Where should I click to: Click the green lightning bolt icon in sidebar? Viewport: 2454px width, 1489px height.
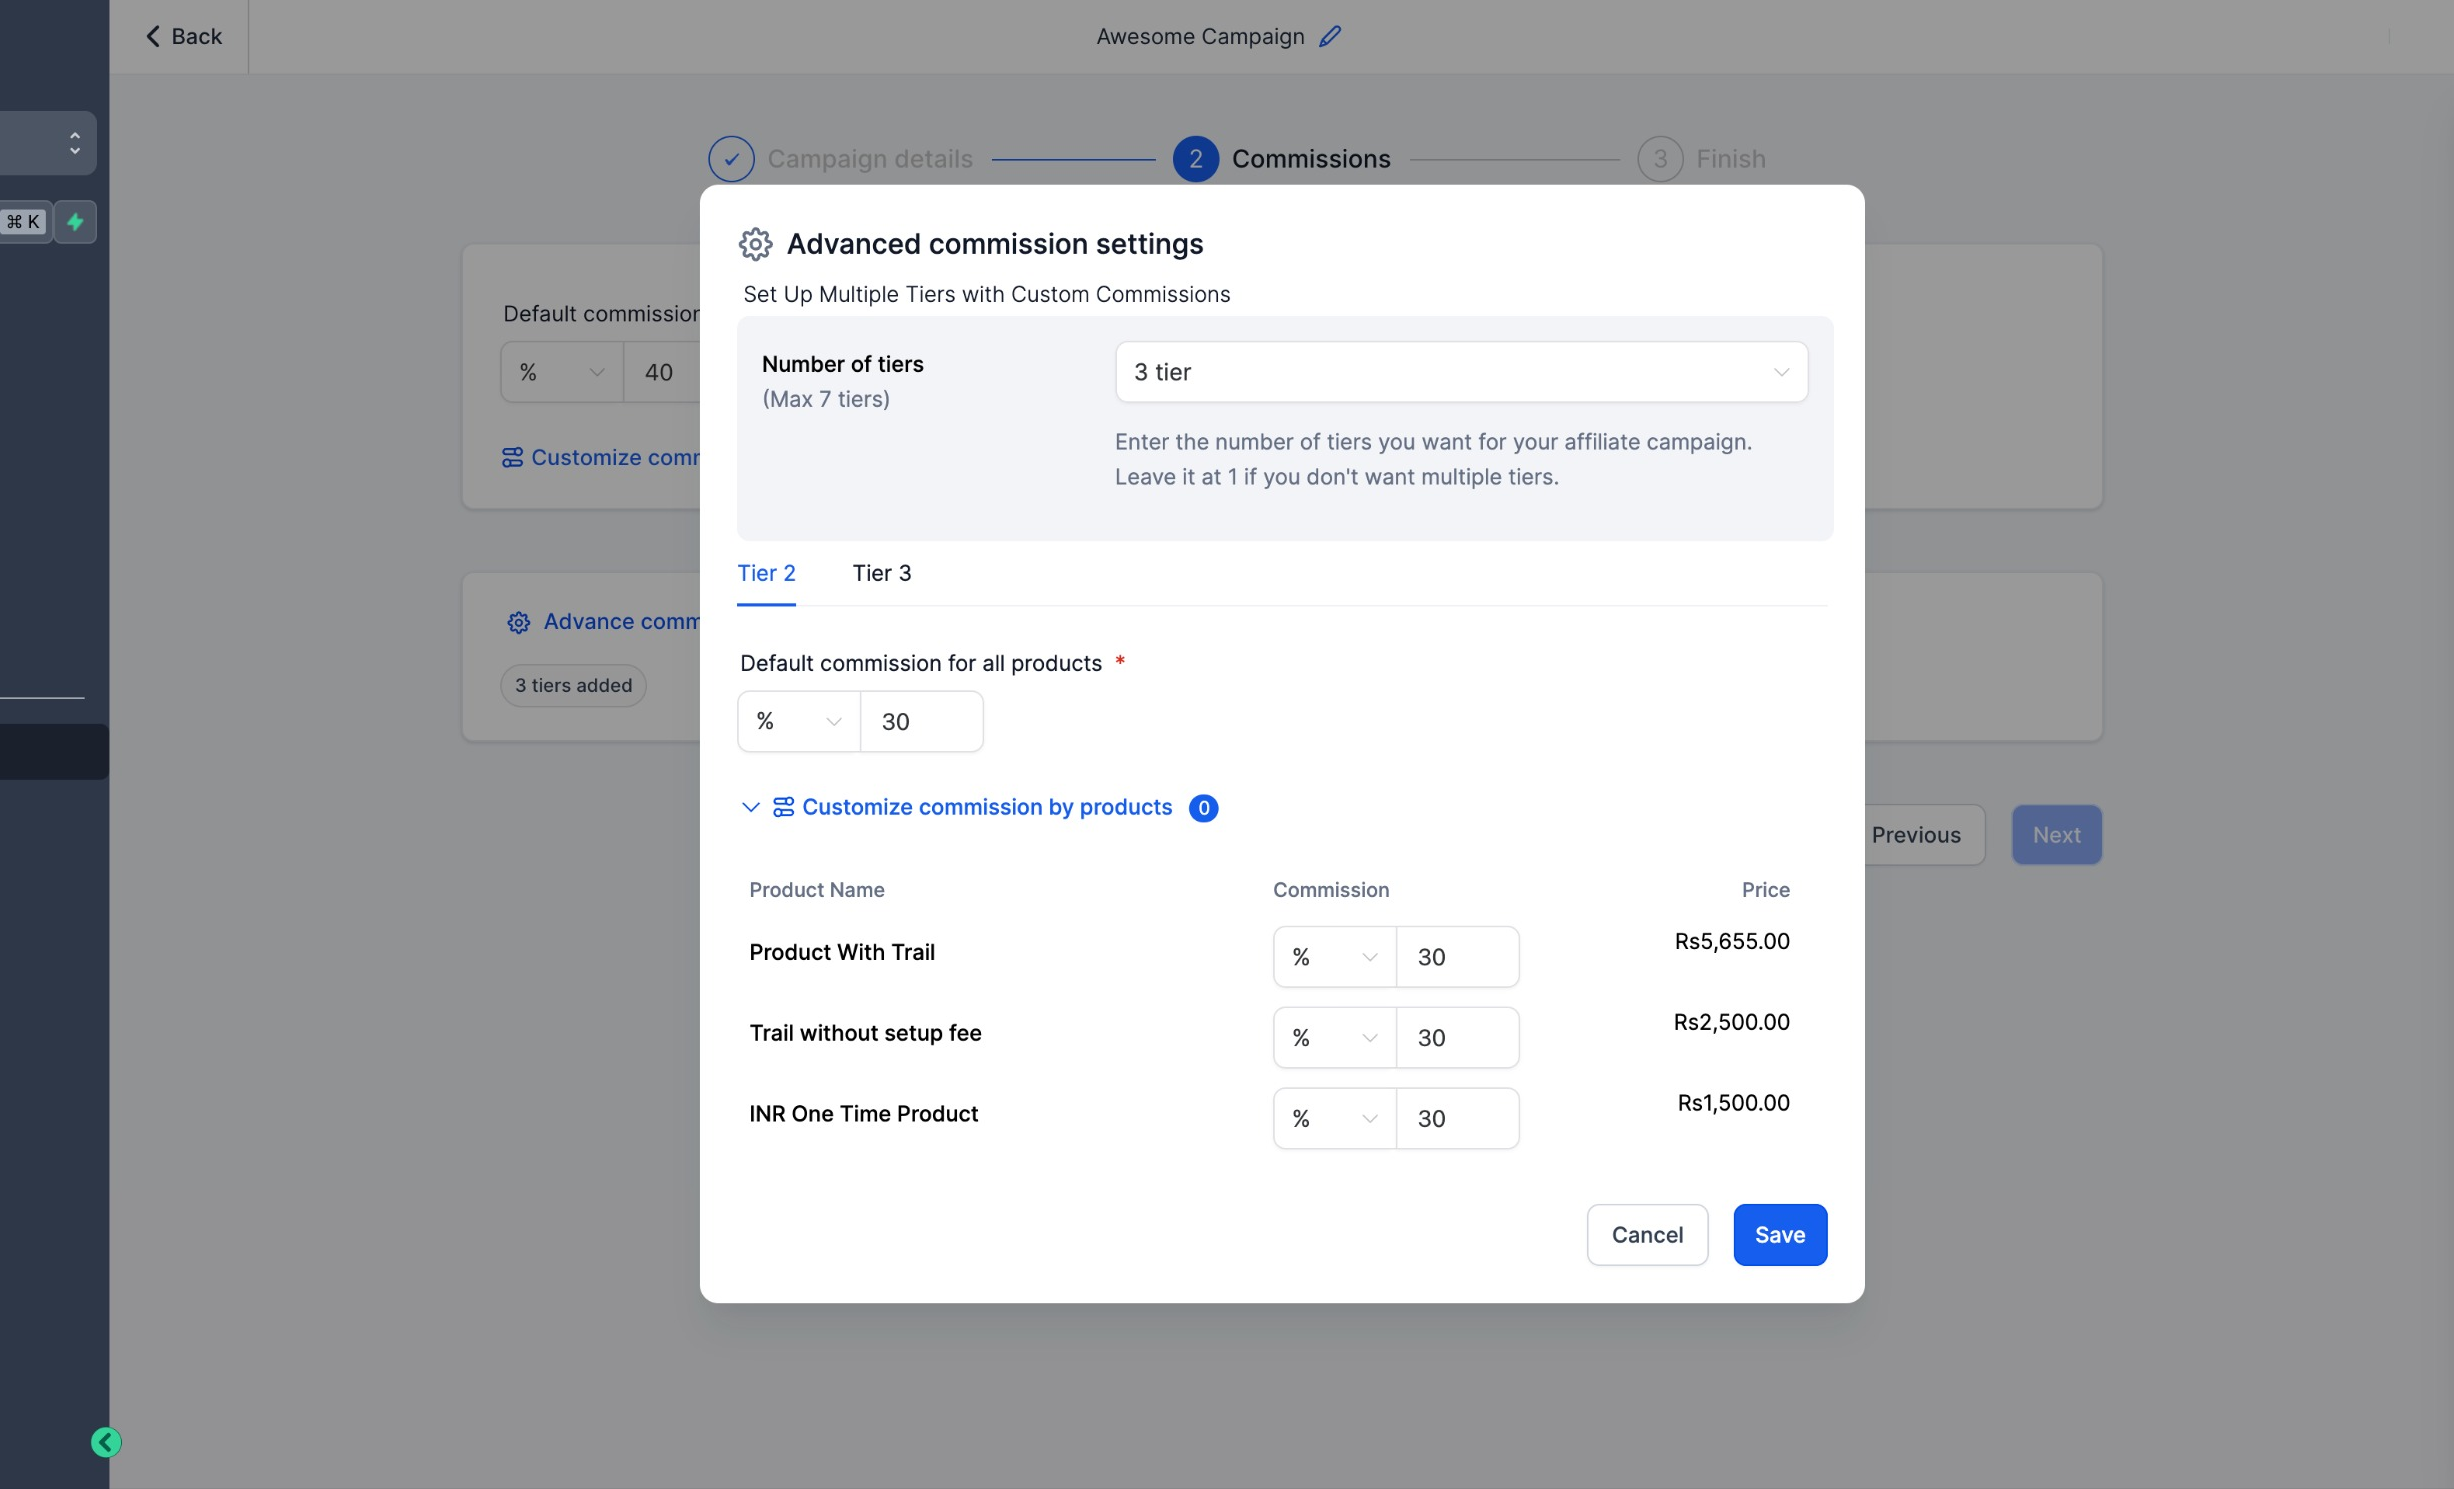(75, 222)
